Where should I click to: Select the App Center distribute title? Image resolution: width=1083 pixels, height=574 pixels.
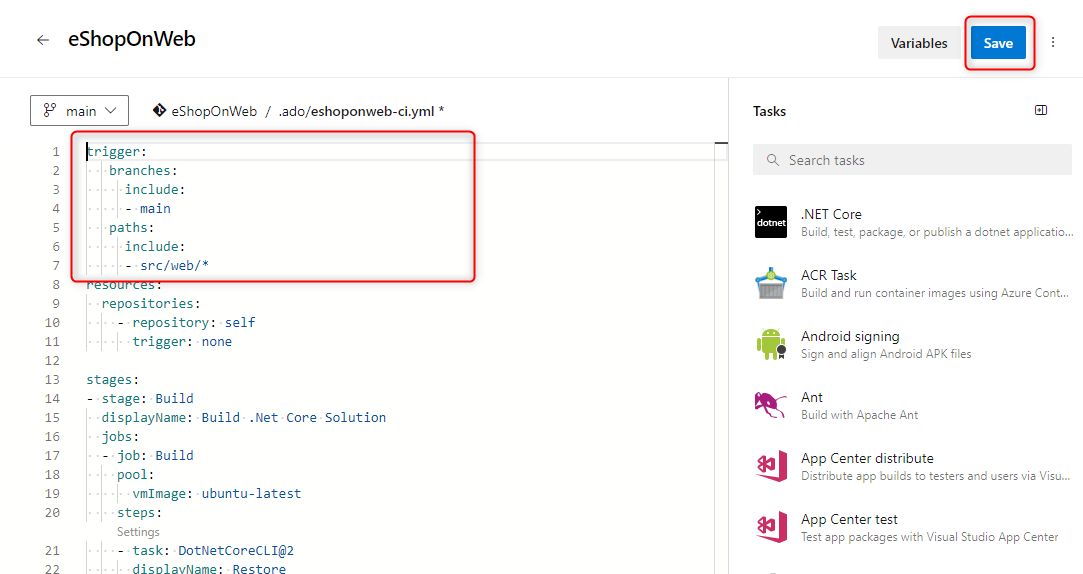coord(867,458)
